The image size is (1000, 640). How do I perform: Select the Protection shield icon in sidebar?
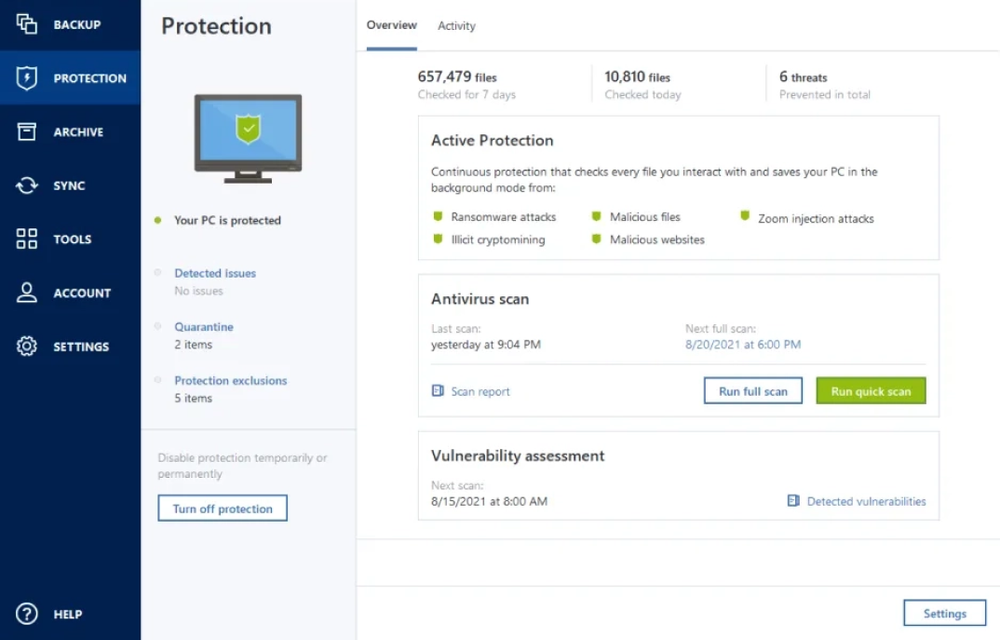click(24, 78)
